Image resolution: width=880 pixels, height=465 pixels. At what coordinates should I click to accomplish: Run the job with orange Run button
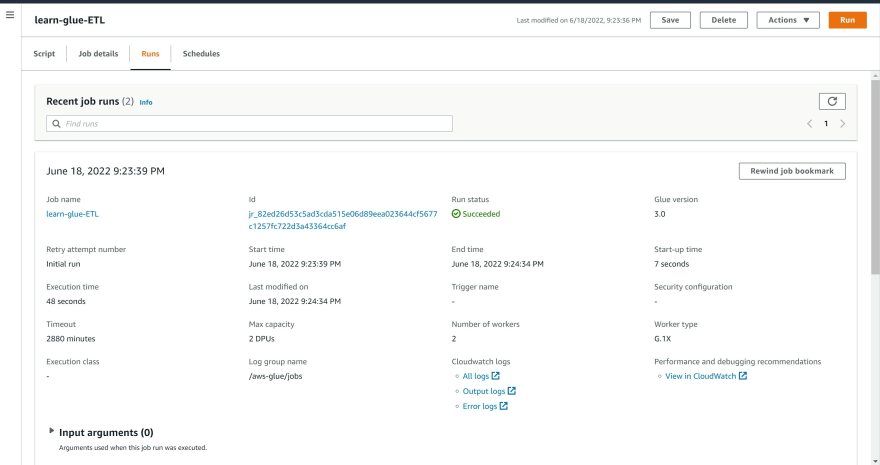[x=847, y=20]
